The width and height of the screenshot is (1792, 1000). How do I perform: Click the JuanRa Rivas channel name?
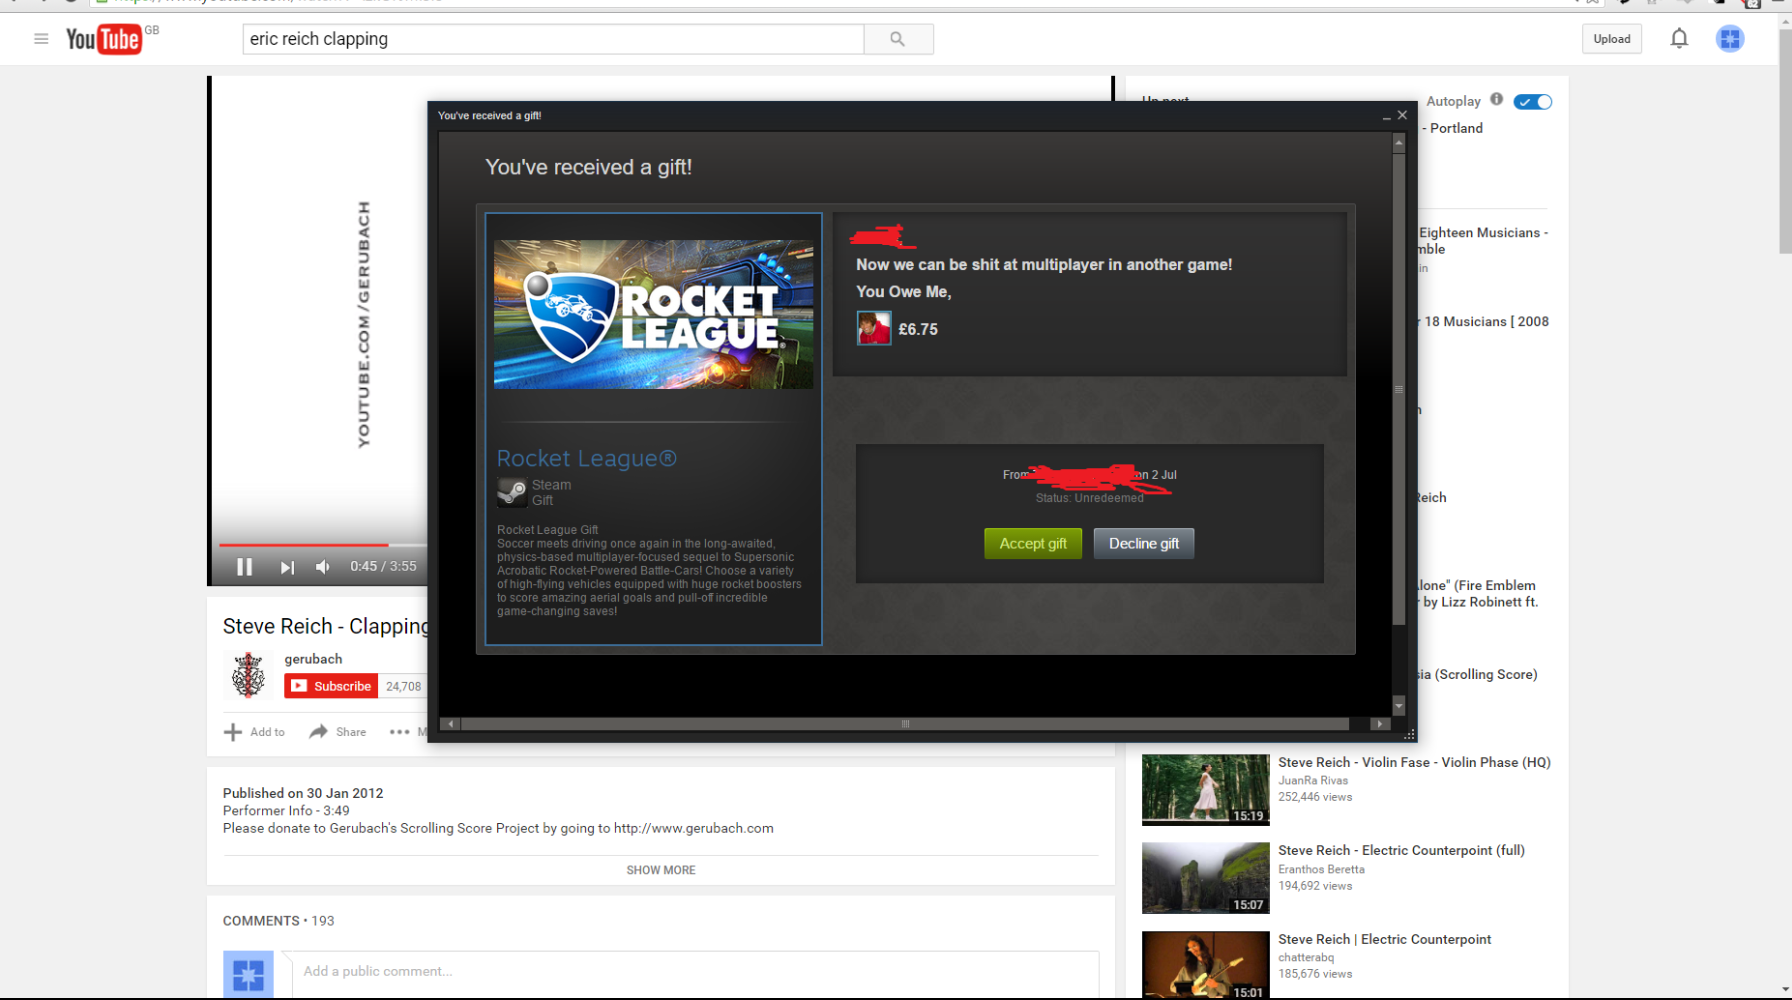(x=1313, y=780)
